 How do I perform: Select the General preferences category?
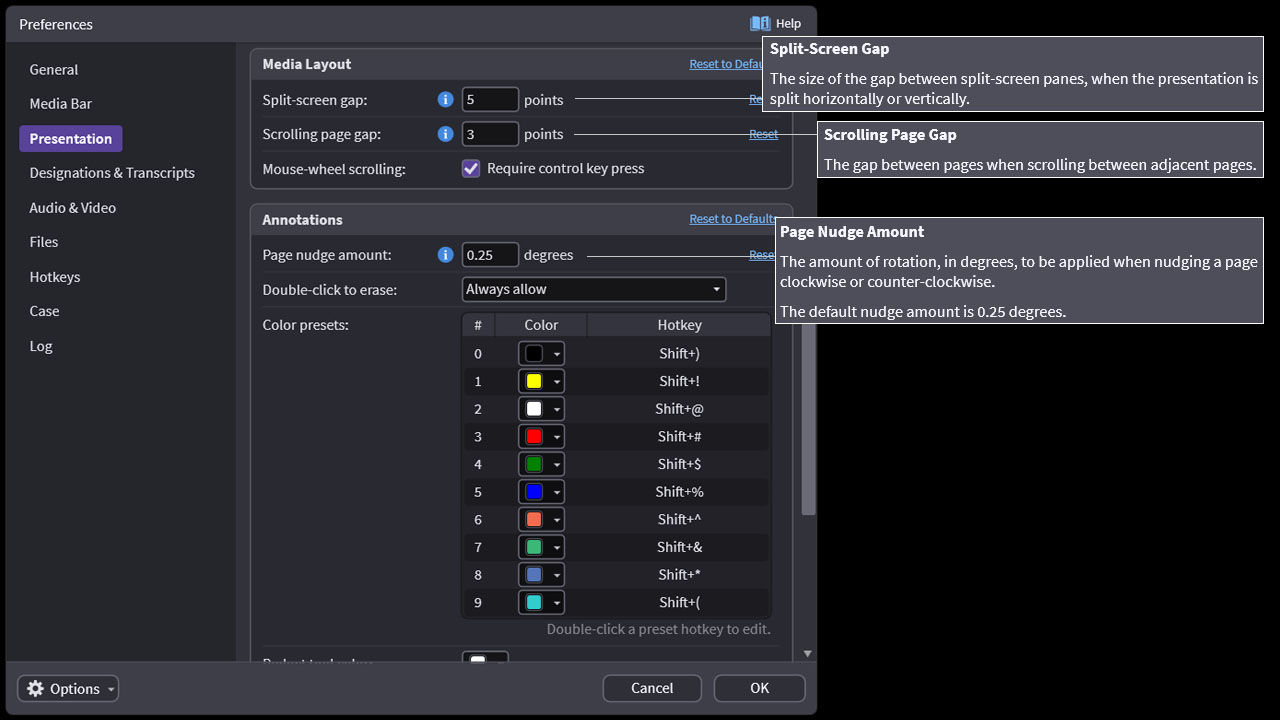[x=54, y=69]
